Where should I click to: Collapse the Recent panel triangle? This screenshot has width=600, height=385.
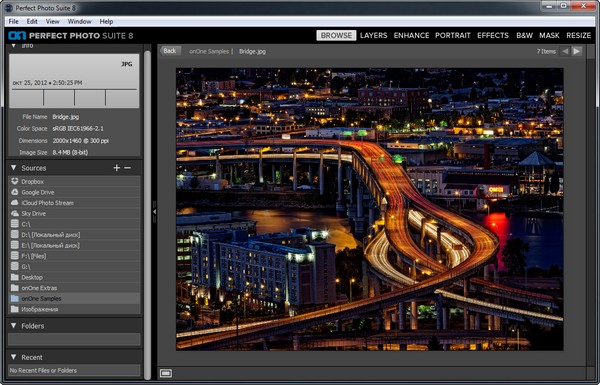coord(14,357)
